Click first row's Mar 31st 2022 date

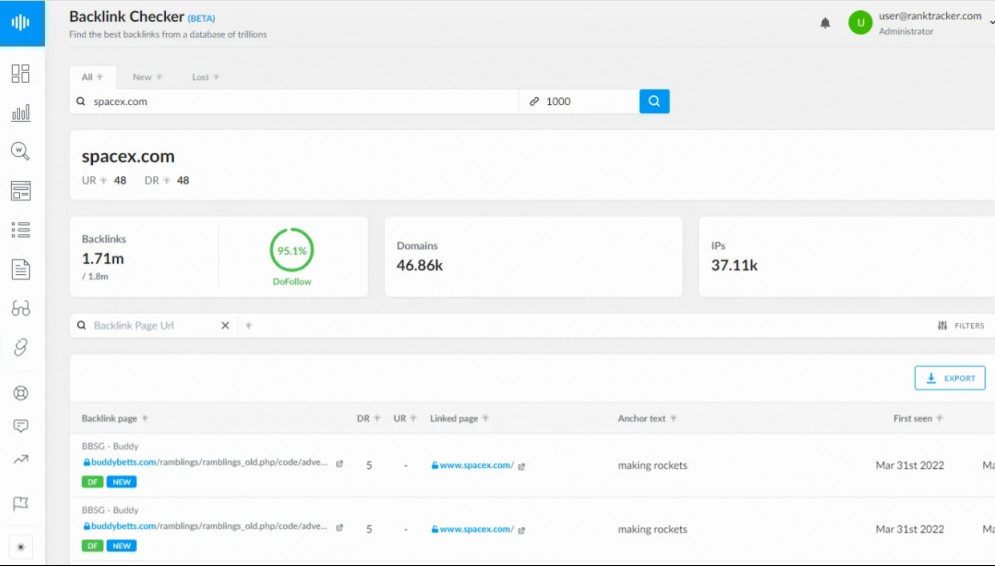coord(910,465)
